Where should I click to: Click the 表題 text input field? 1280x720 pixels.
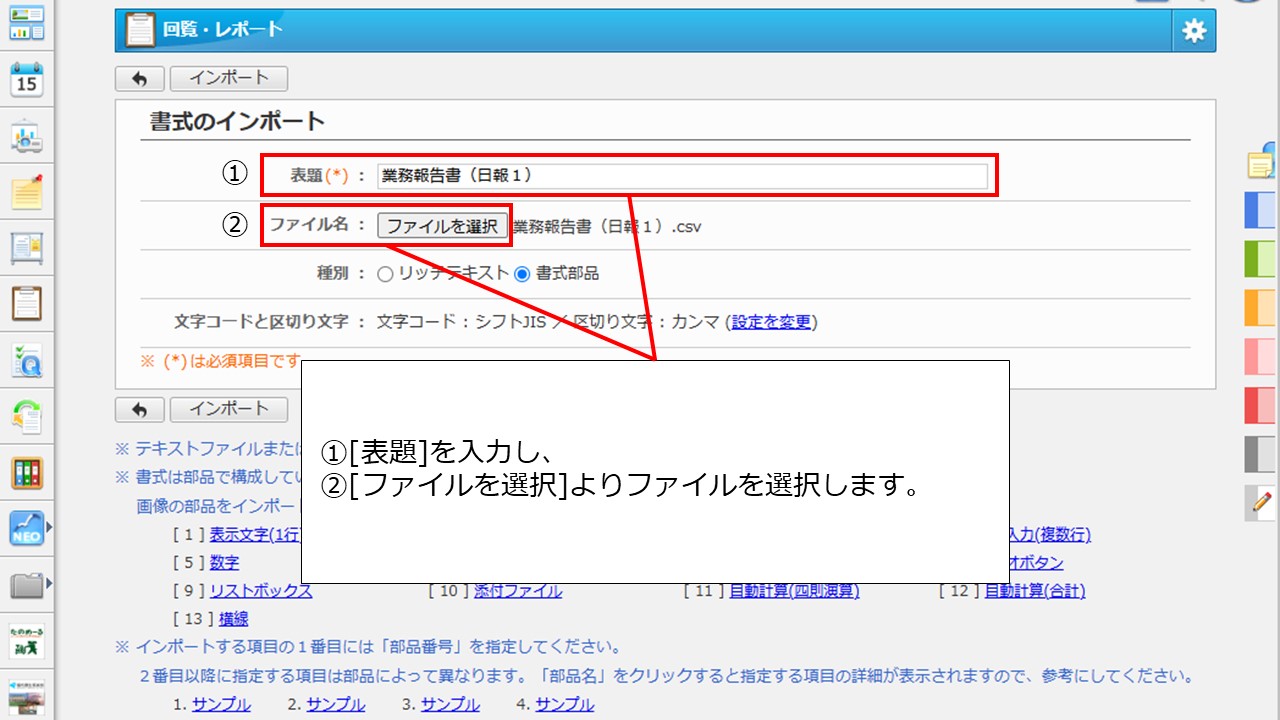682,176
